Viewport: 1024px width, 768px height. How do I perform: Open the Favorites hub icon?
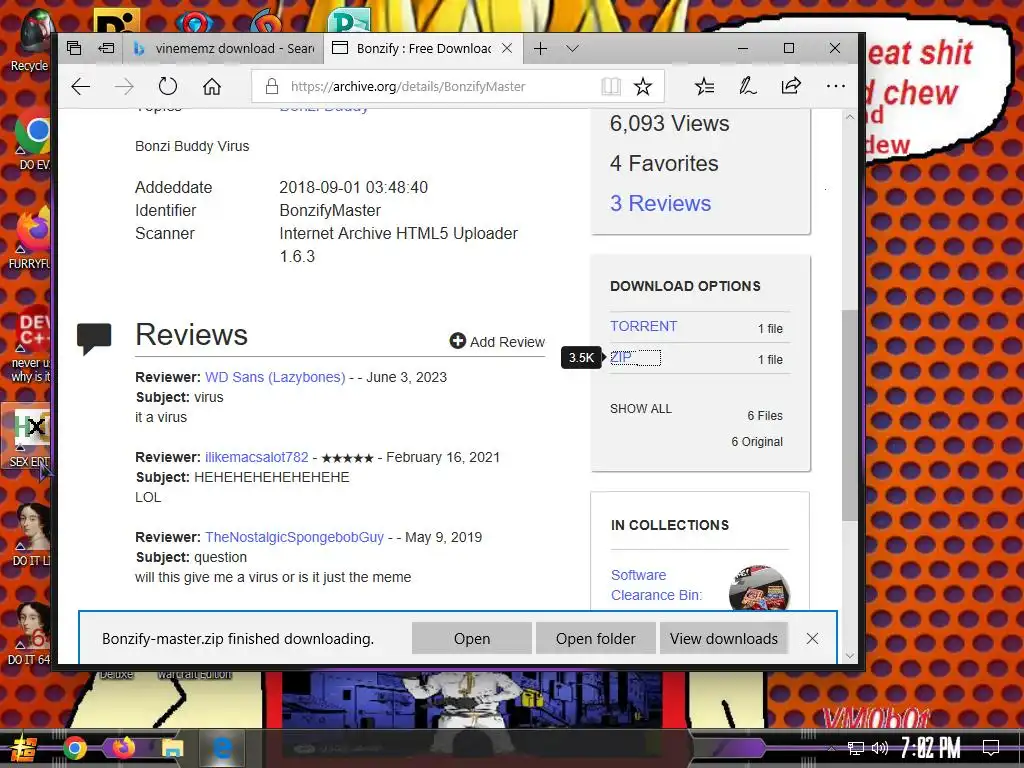click(x=704, y=86)
